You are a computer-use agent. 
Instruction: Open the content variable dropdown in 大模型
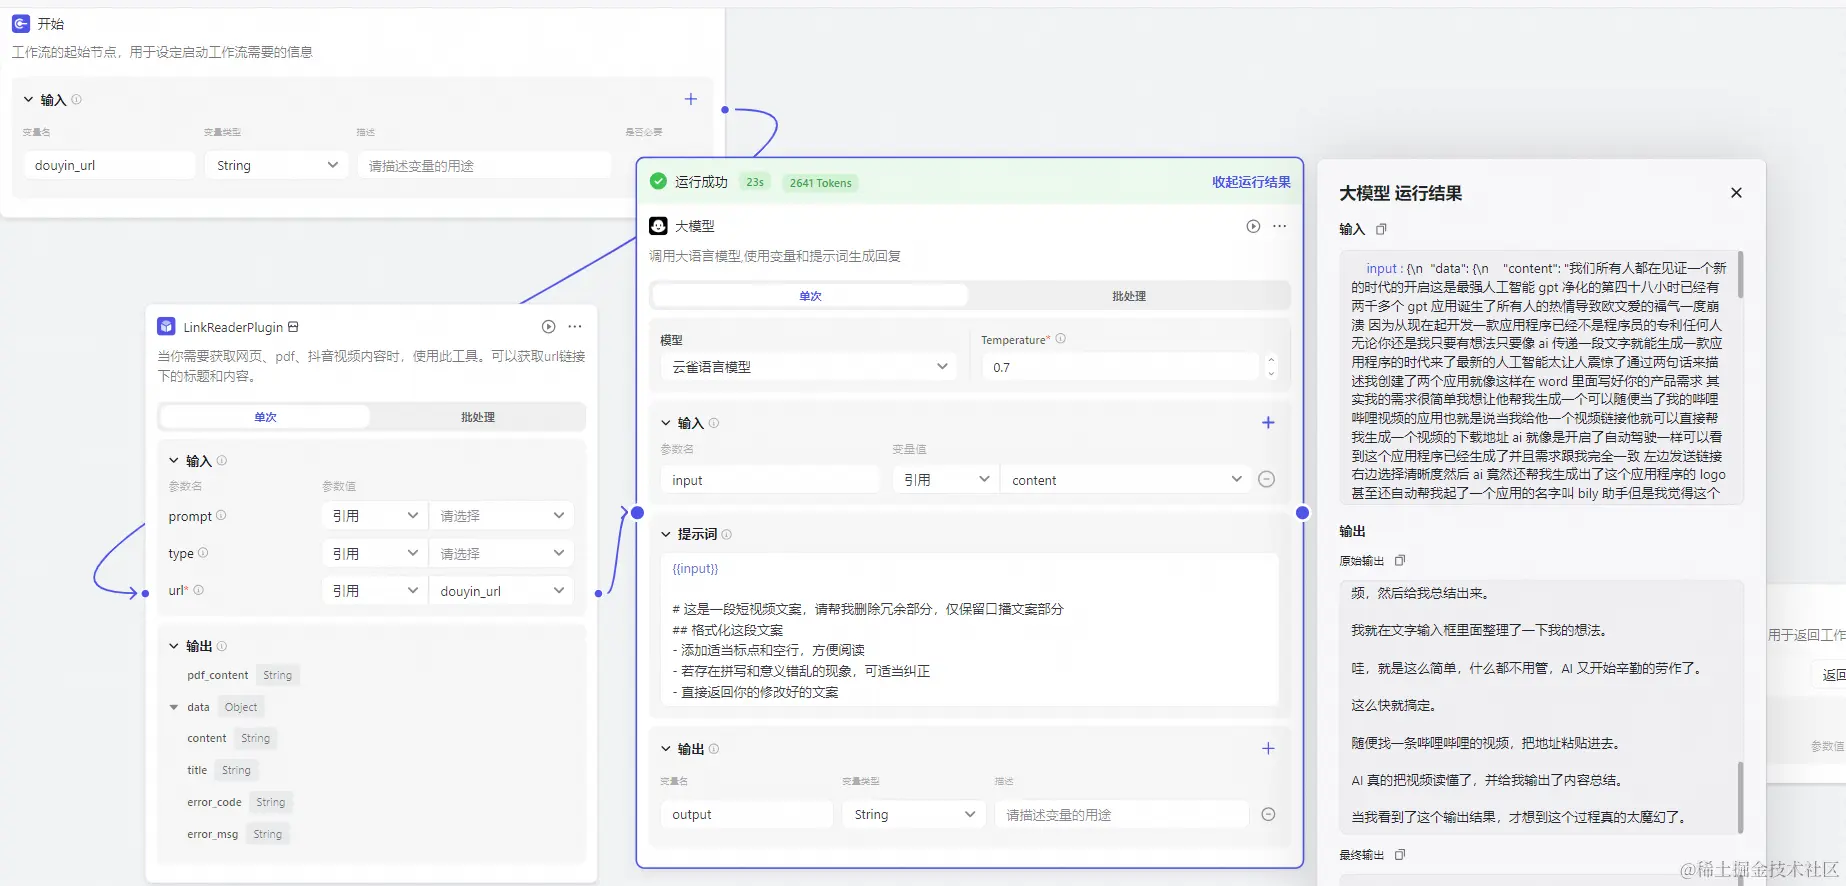pos(1126,480)
